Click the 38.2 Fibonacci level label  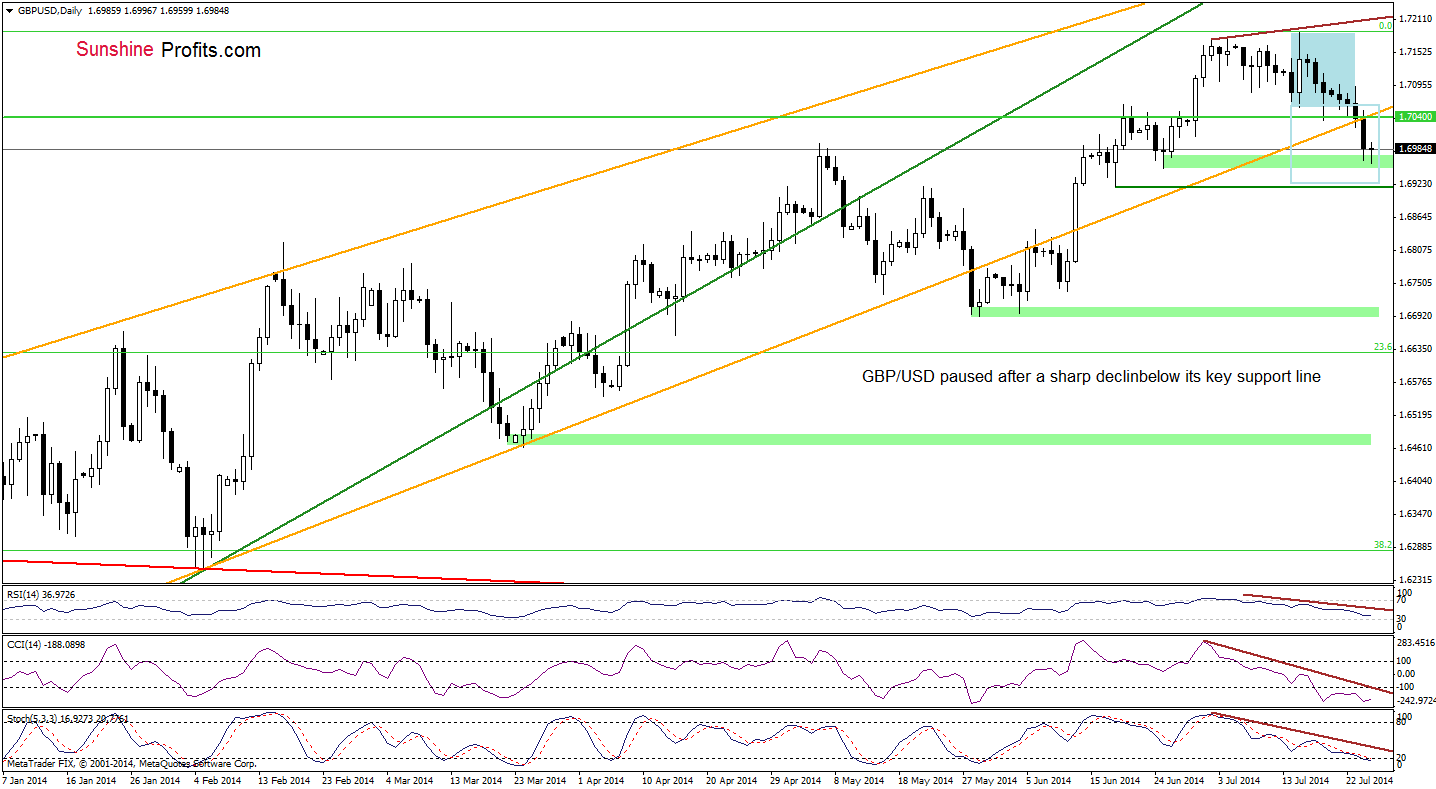pos(1383,545)
